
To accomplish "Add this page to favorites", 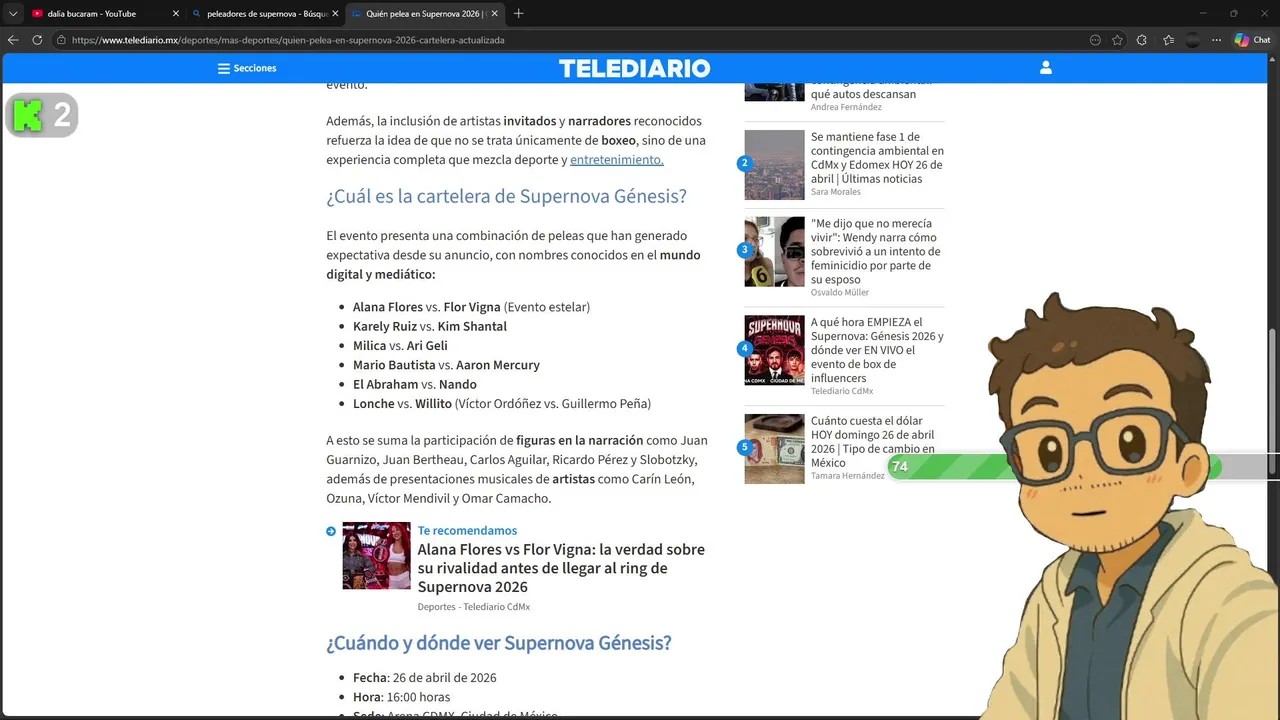I will click(1117, 40).
